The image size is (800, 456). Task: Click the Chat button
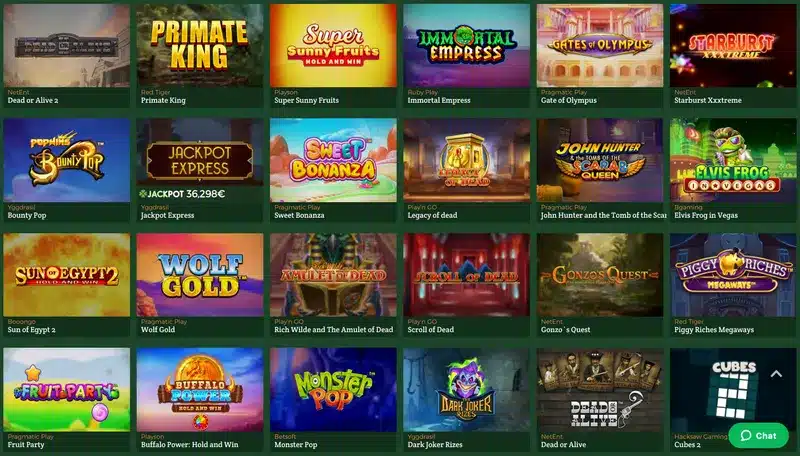pos(758,435)
